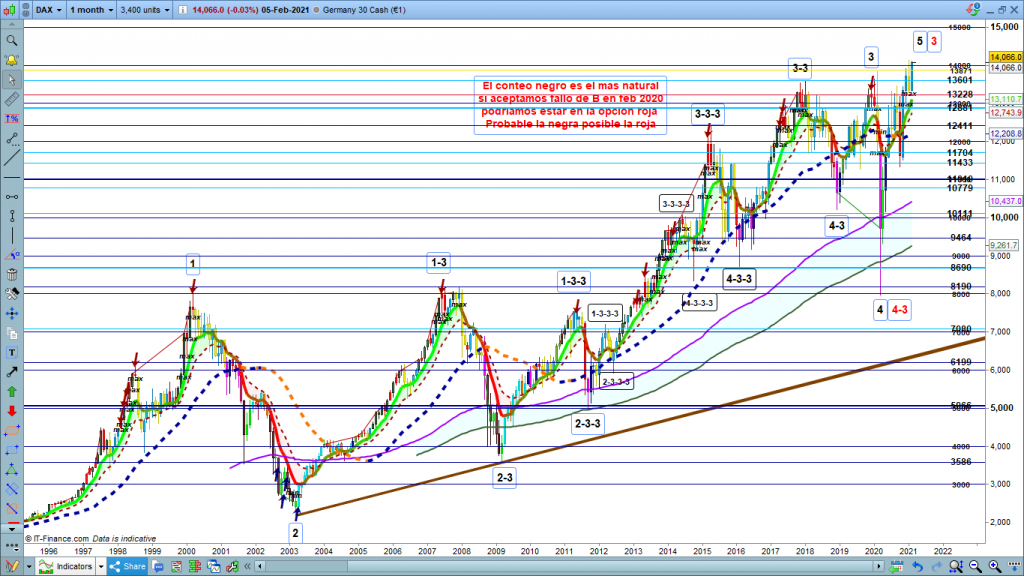Choose the red down arrow tool

[11, 410]
